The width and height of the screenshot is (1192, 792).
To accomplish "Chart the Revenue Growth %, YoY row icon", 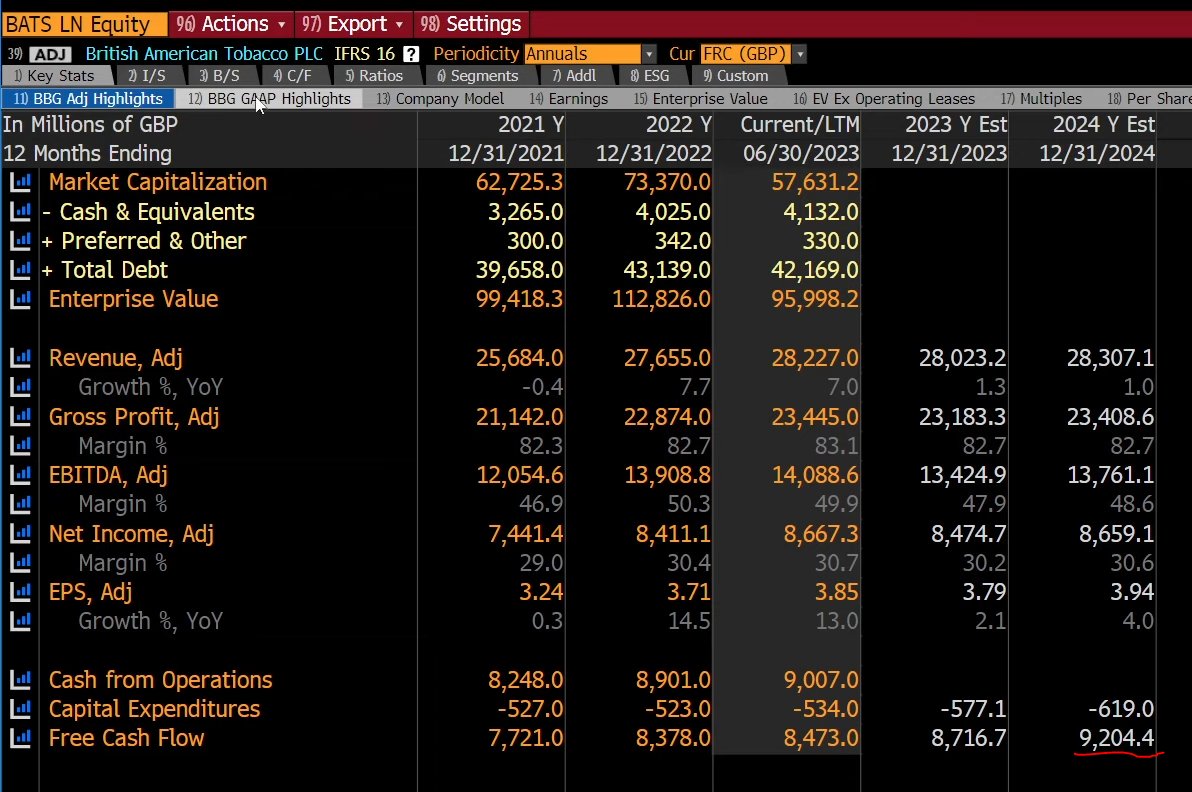I will click(21, 387).
